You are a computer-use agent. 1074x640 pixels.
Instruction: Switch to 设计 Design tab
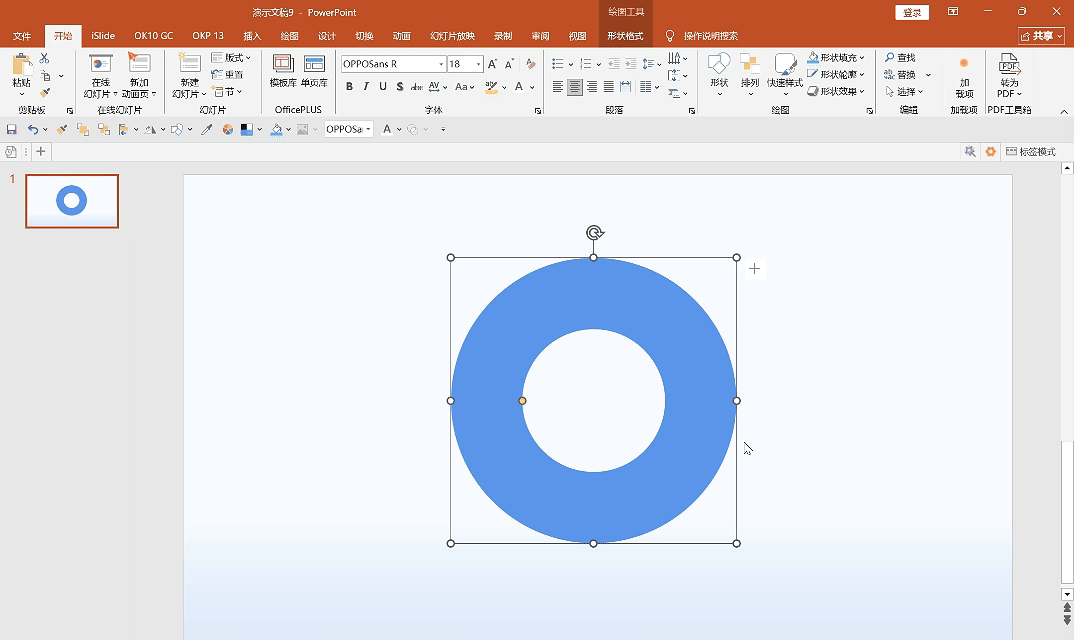[327, 36]
